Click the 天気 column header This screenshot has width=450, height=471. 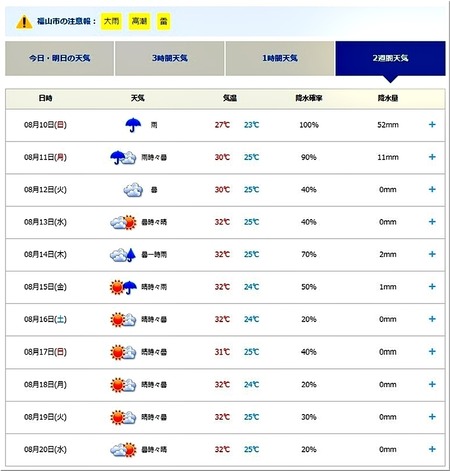coord(137,98)
